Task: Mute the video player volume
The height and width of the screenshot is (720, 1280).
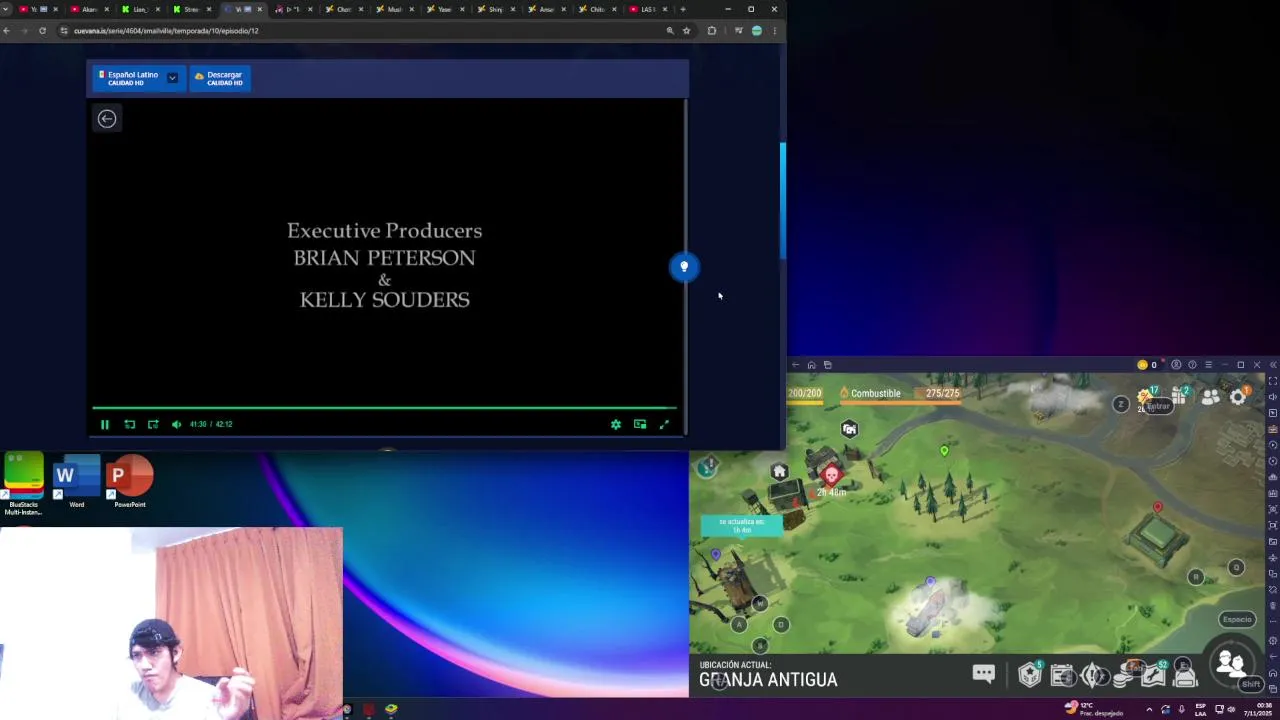Action: (x=176, y=424)
